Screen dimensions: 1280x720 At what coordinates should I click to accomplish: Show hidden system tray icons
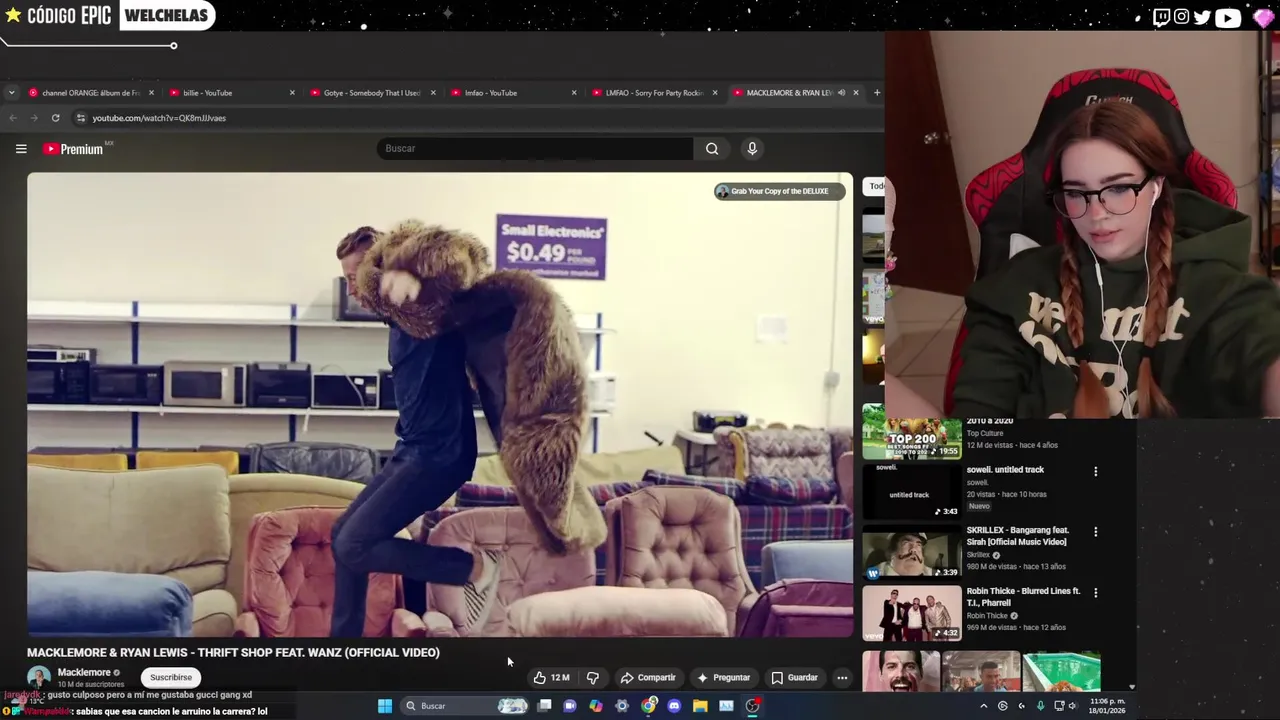point(984,706)
